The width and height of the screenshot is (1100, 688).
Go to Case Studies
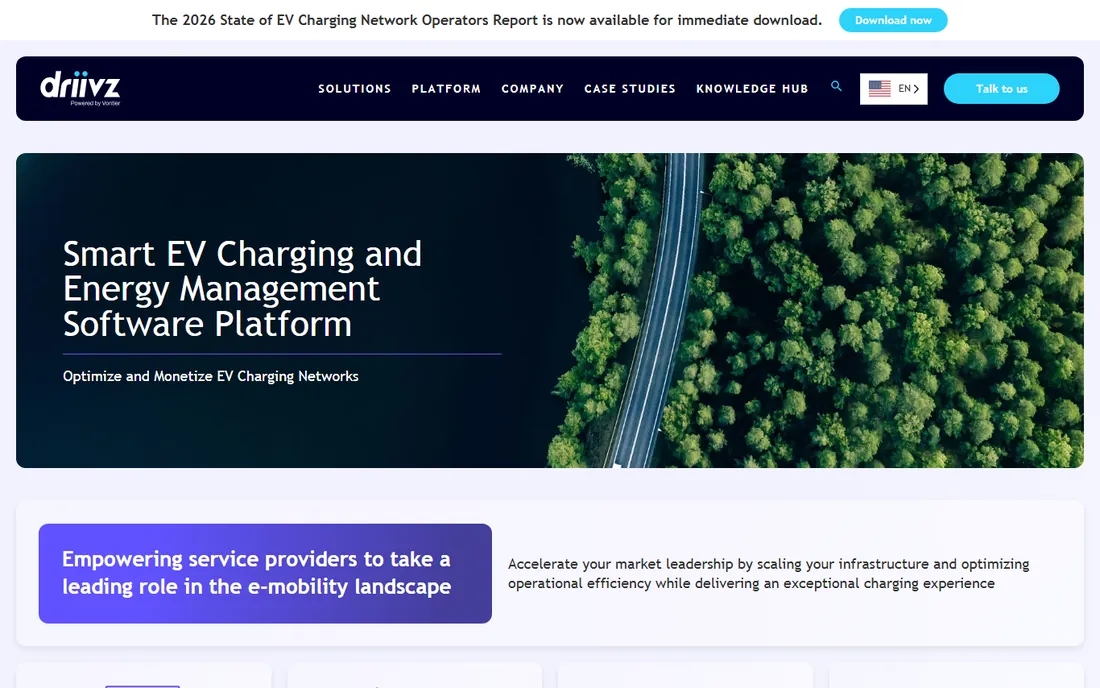click(x=630, y=89)
